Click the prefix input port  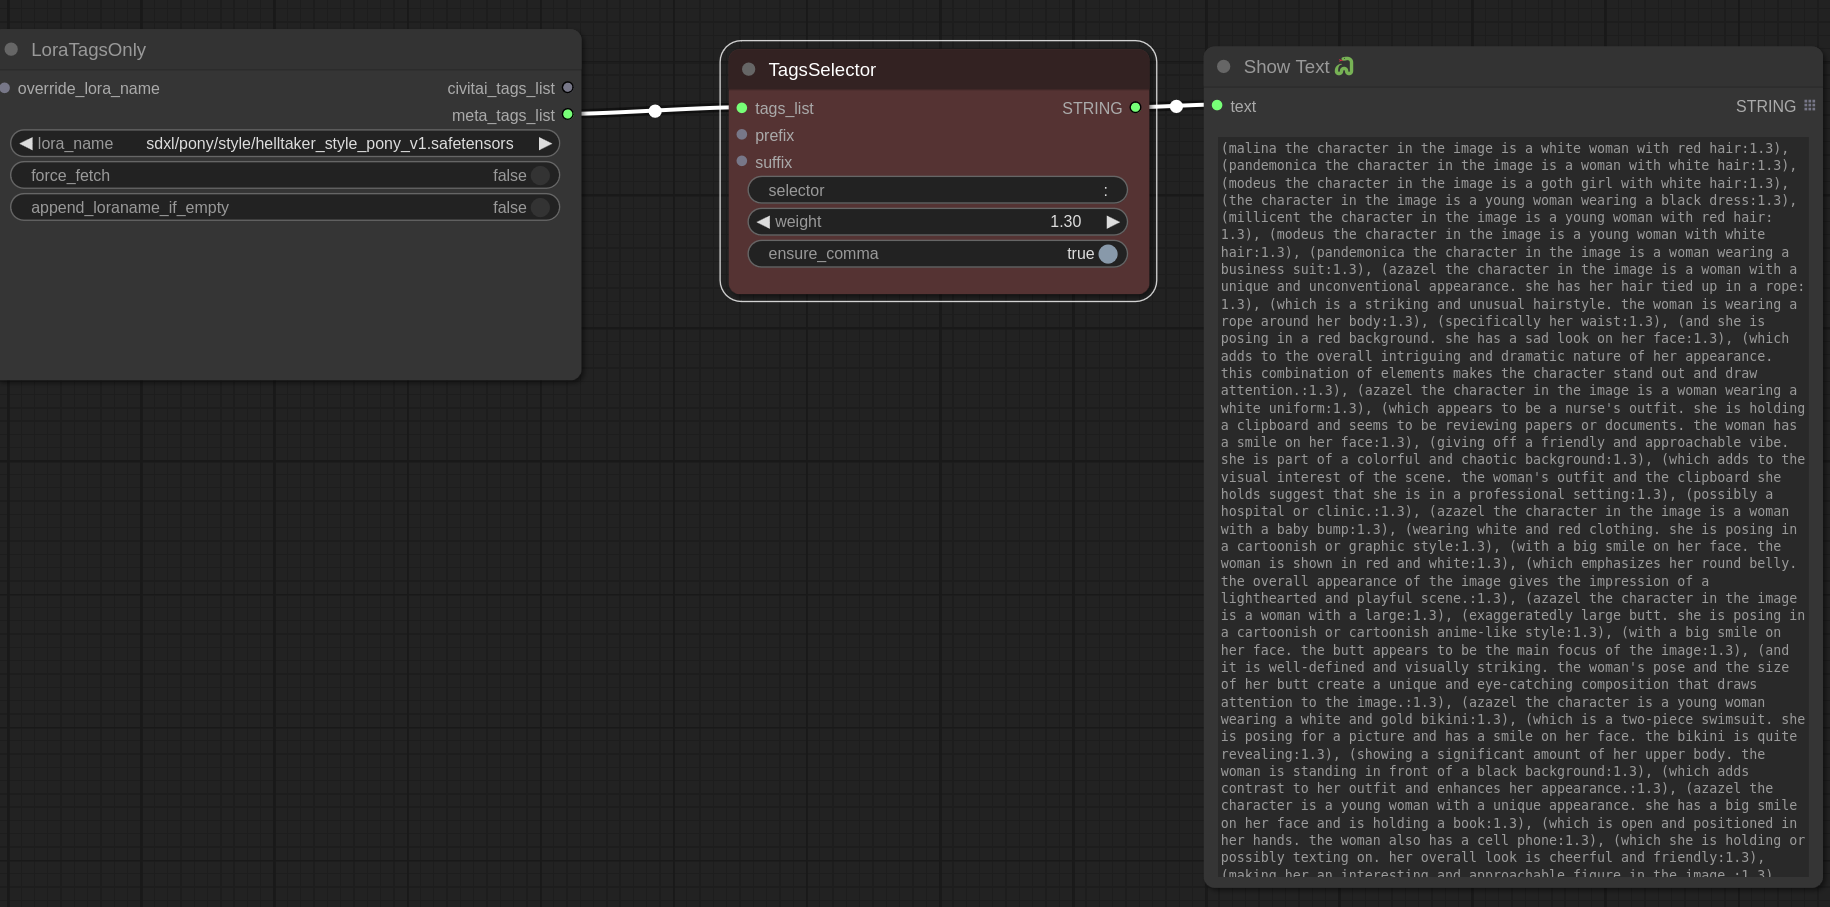[742, 135]
